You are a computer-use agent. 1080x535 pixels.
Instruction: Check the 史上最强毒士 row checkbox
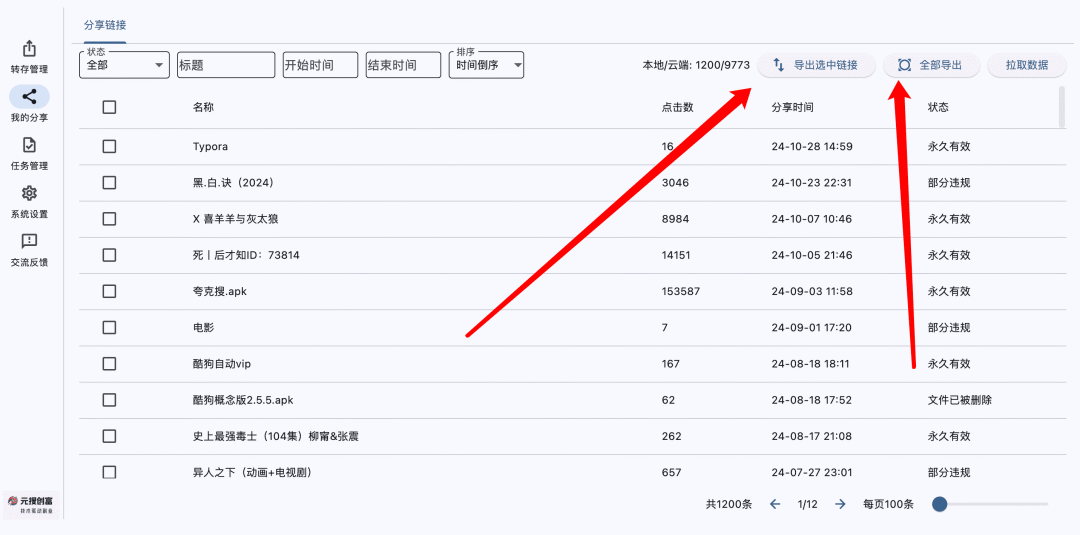109,436
